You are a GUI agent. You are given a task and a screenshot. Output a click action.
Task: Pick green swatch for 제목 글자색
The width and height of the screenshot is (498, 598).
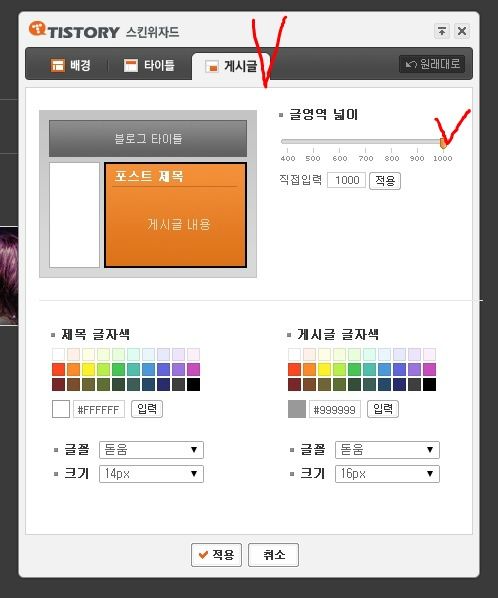(118, 370)
